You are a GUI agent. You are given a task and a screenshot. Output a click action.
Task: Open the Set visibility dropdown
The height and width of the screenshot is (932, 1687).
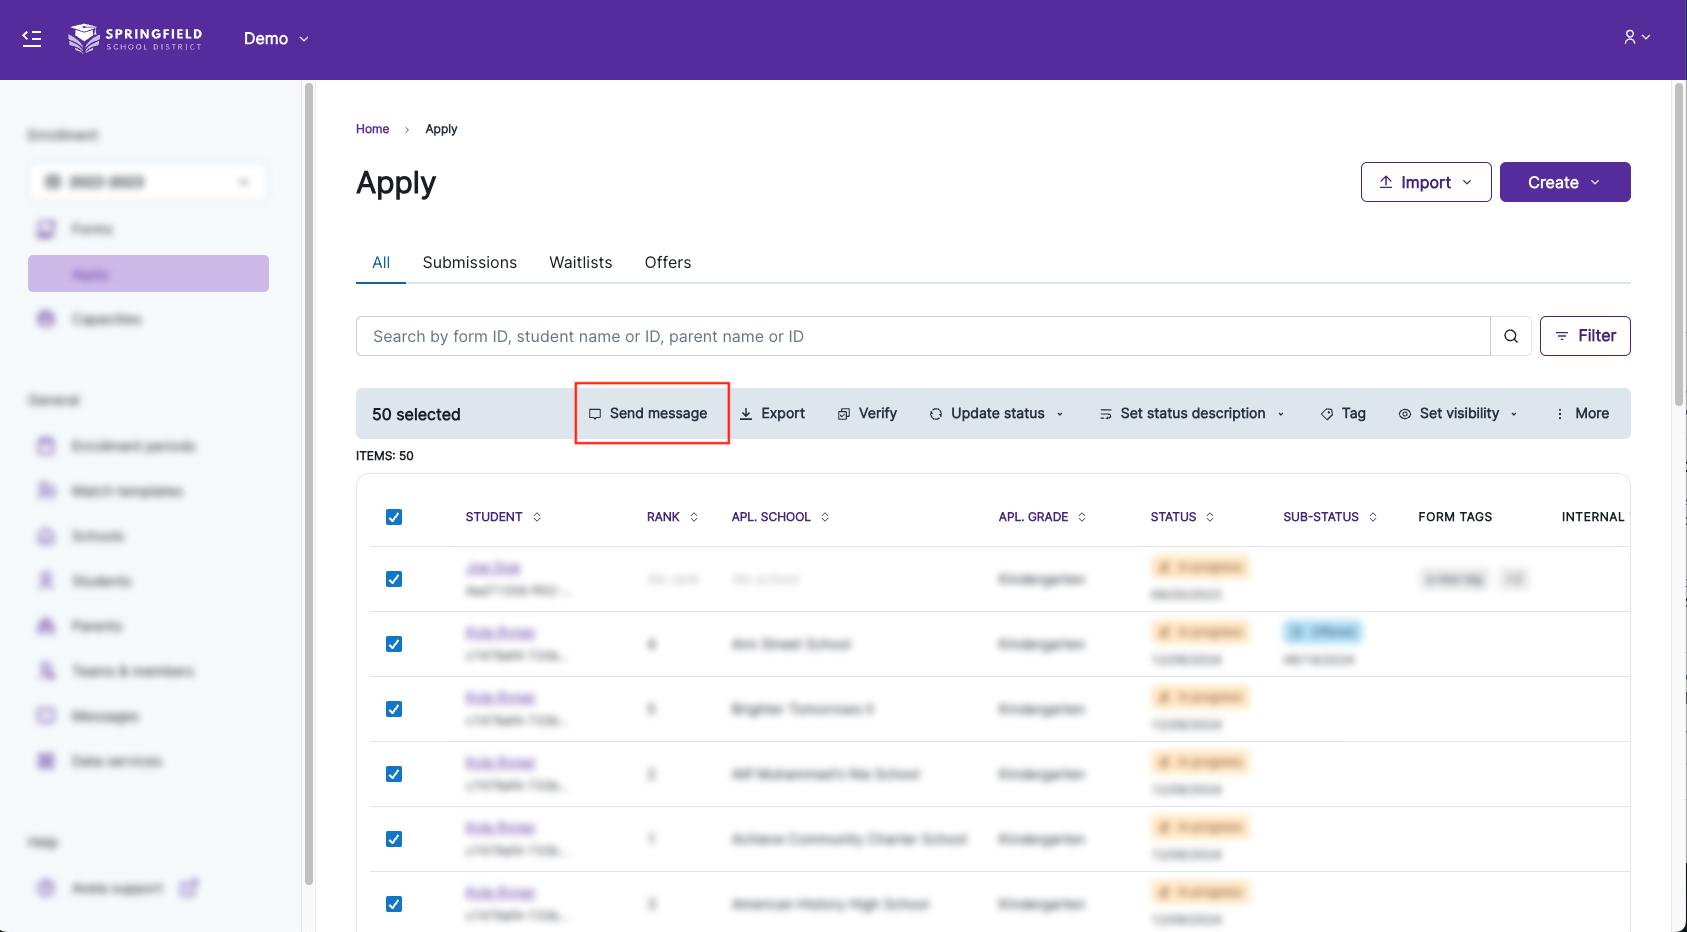pyautogui.click(x=1457, y=414)
